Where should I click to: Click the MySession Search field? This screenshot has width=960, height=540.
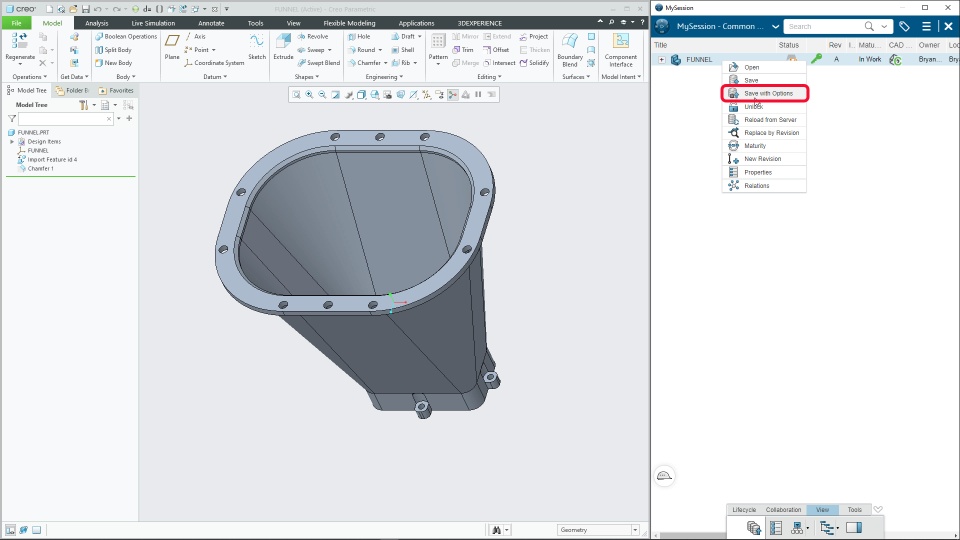pos(823,26)
